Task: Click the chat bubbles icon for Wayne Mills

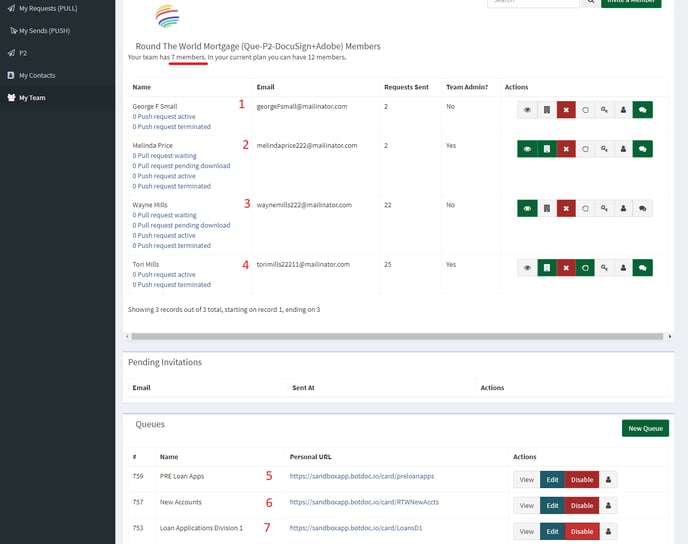Action: (642, 208)
